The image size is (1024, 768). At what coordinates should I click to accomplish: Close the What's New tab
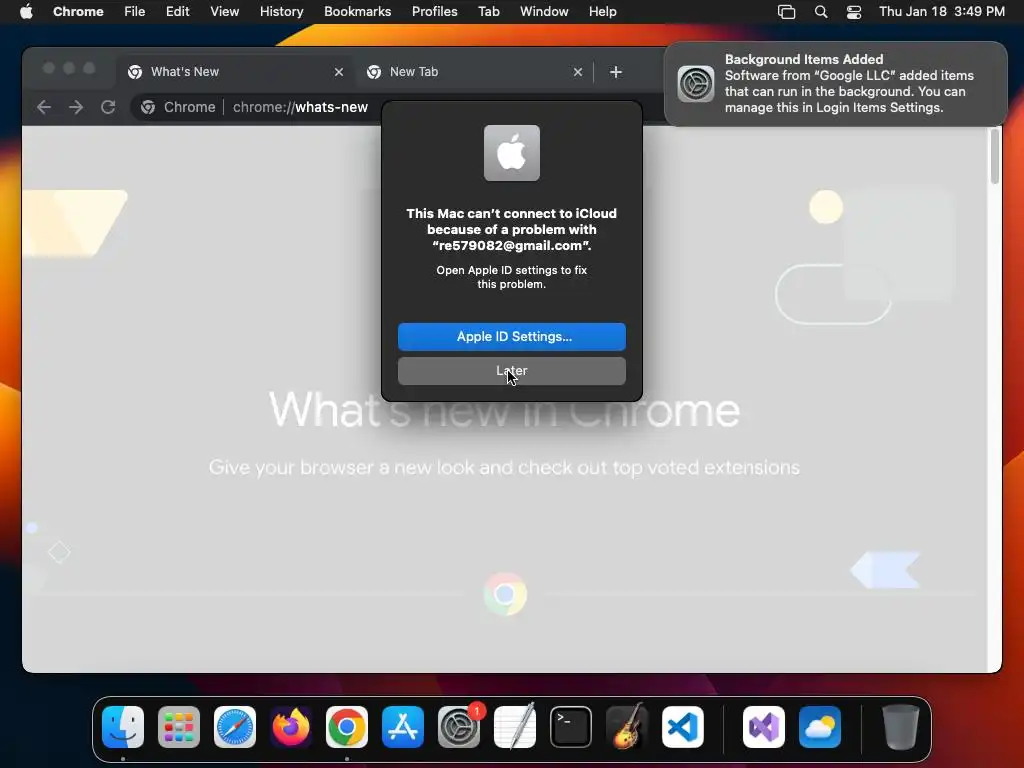tap(339, 72)
